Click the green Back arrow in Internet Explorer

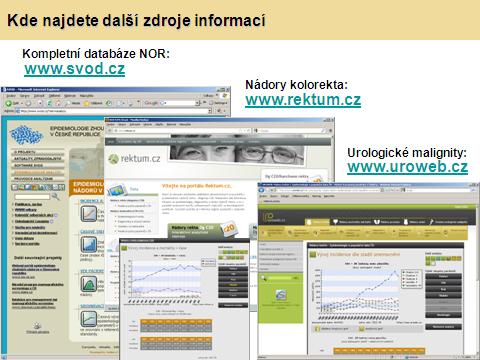[x=8, y=103]
